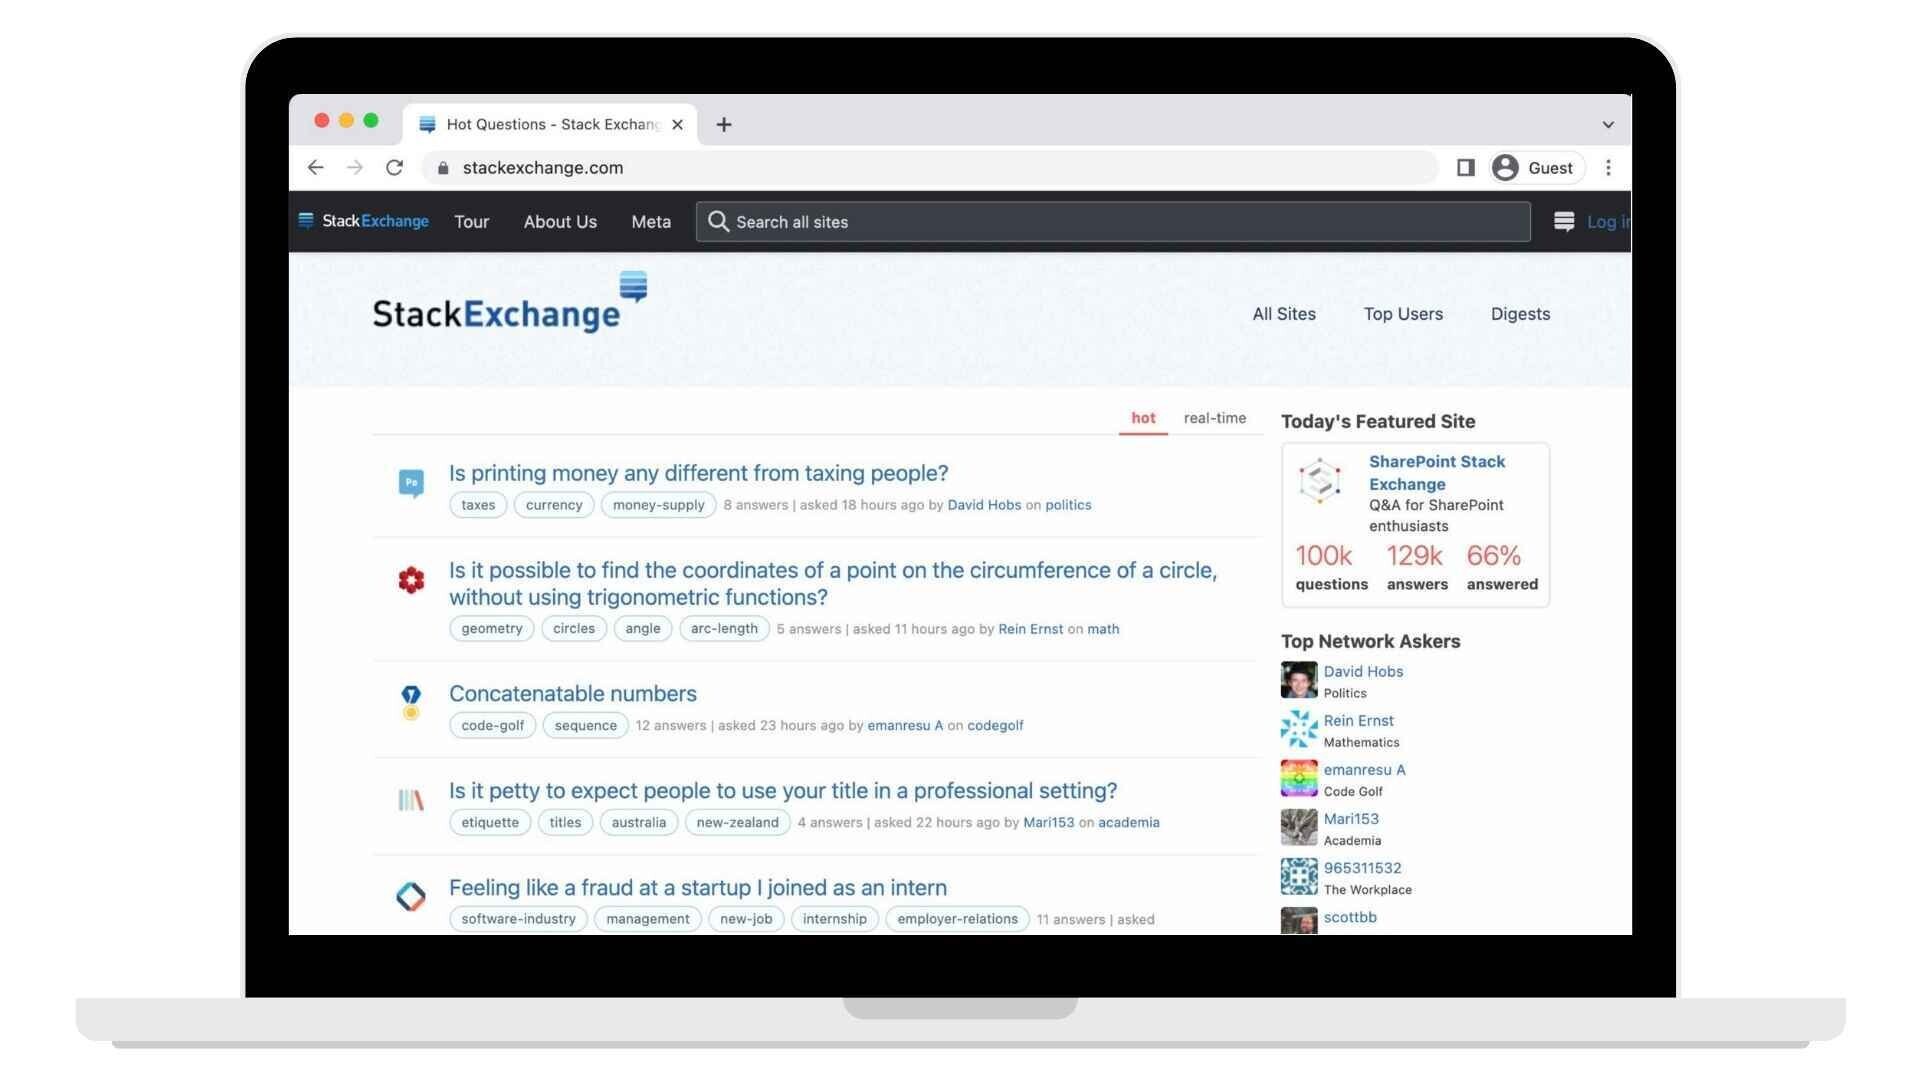1920x1080 pixels.
Task: Click Digests navigation link
Action: (x=1522, y=314)
